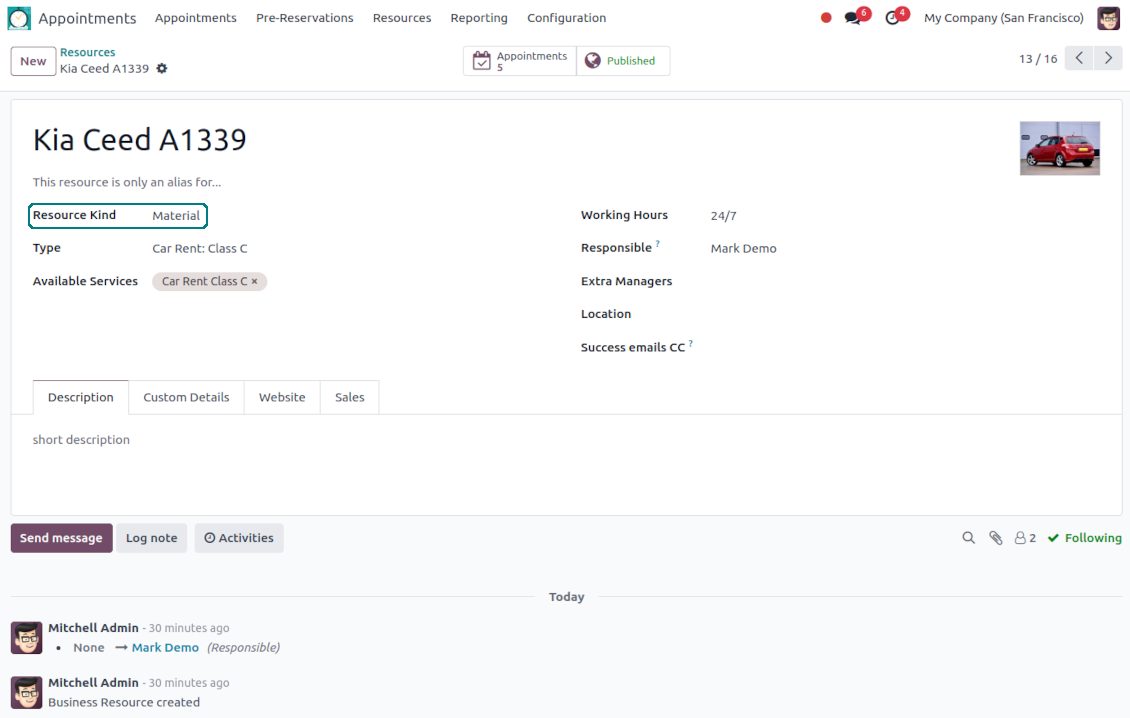Click the Send message button

[61, 538]
